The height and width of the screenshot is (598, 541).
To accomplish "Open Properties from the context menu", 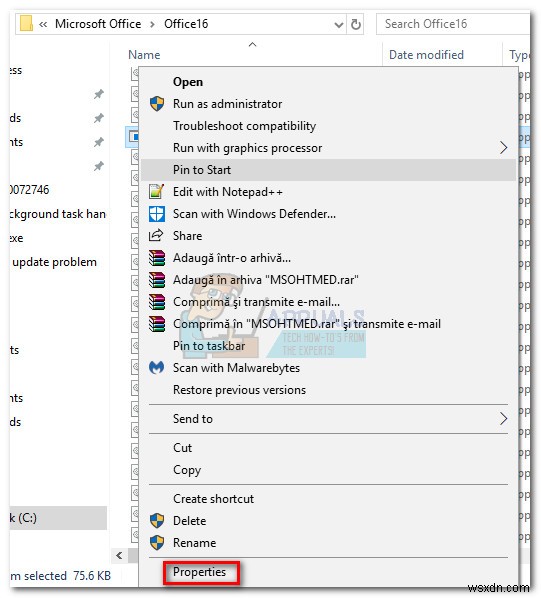I will pos(328,572).
